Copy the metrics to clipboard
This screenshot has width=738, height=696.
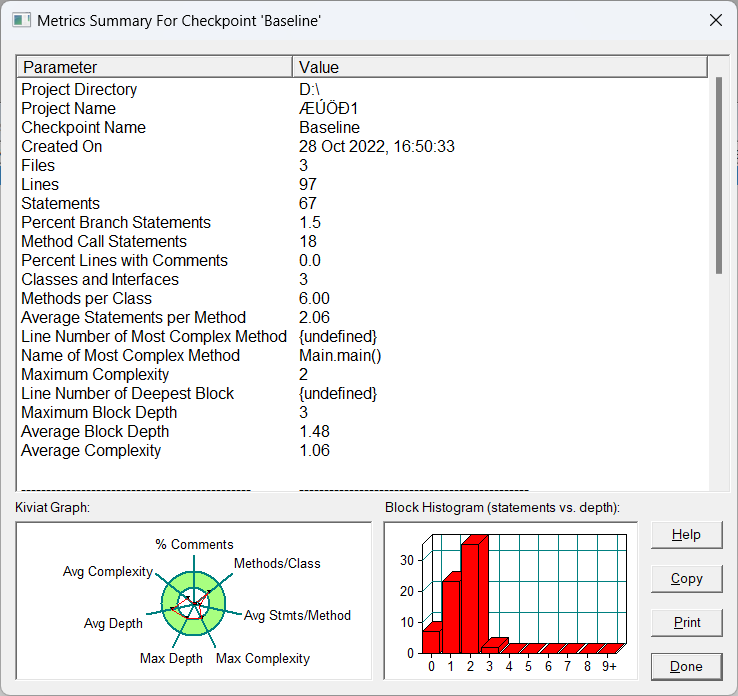point(686,579)
